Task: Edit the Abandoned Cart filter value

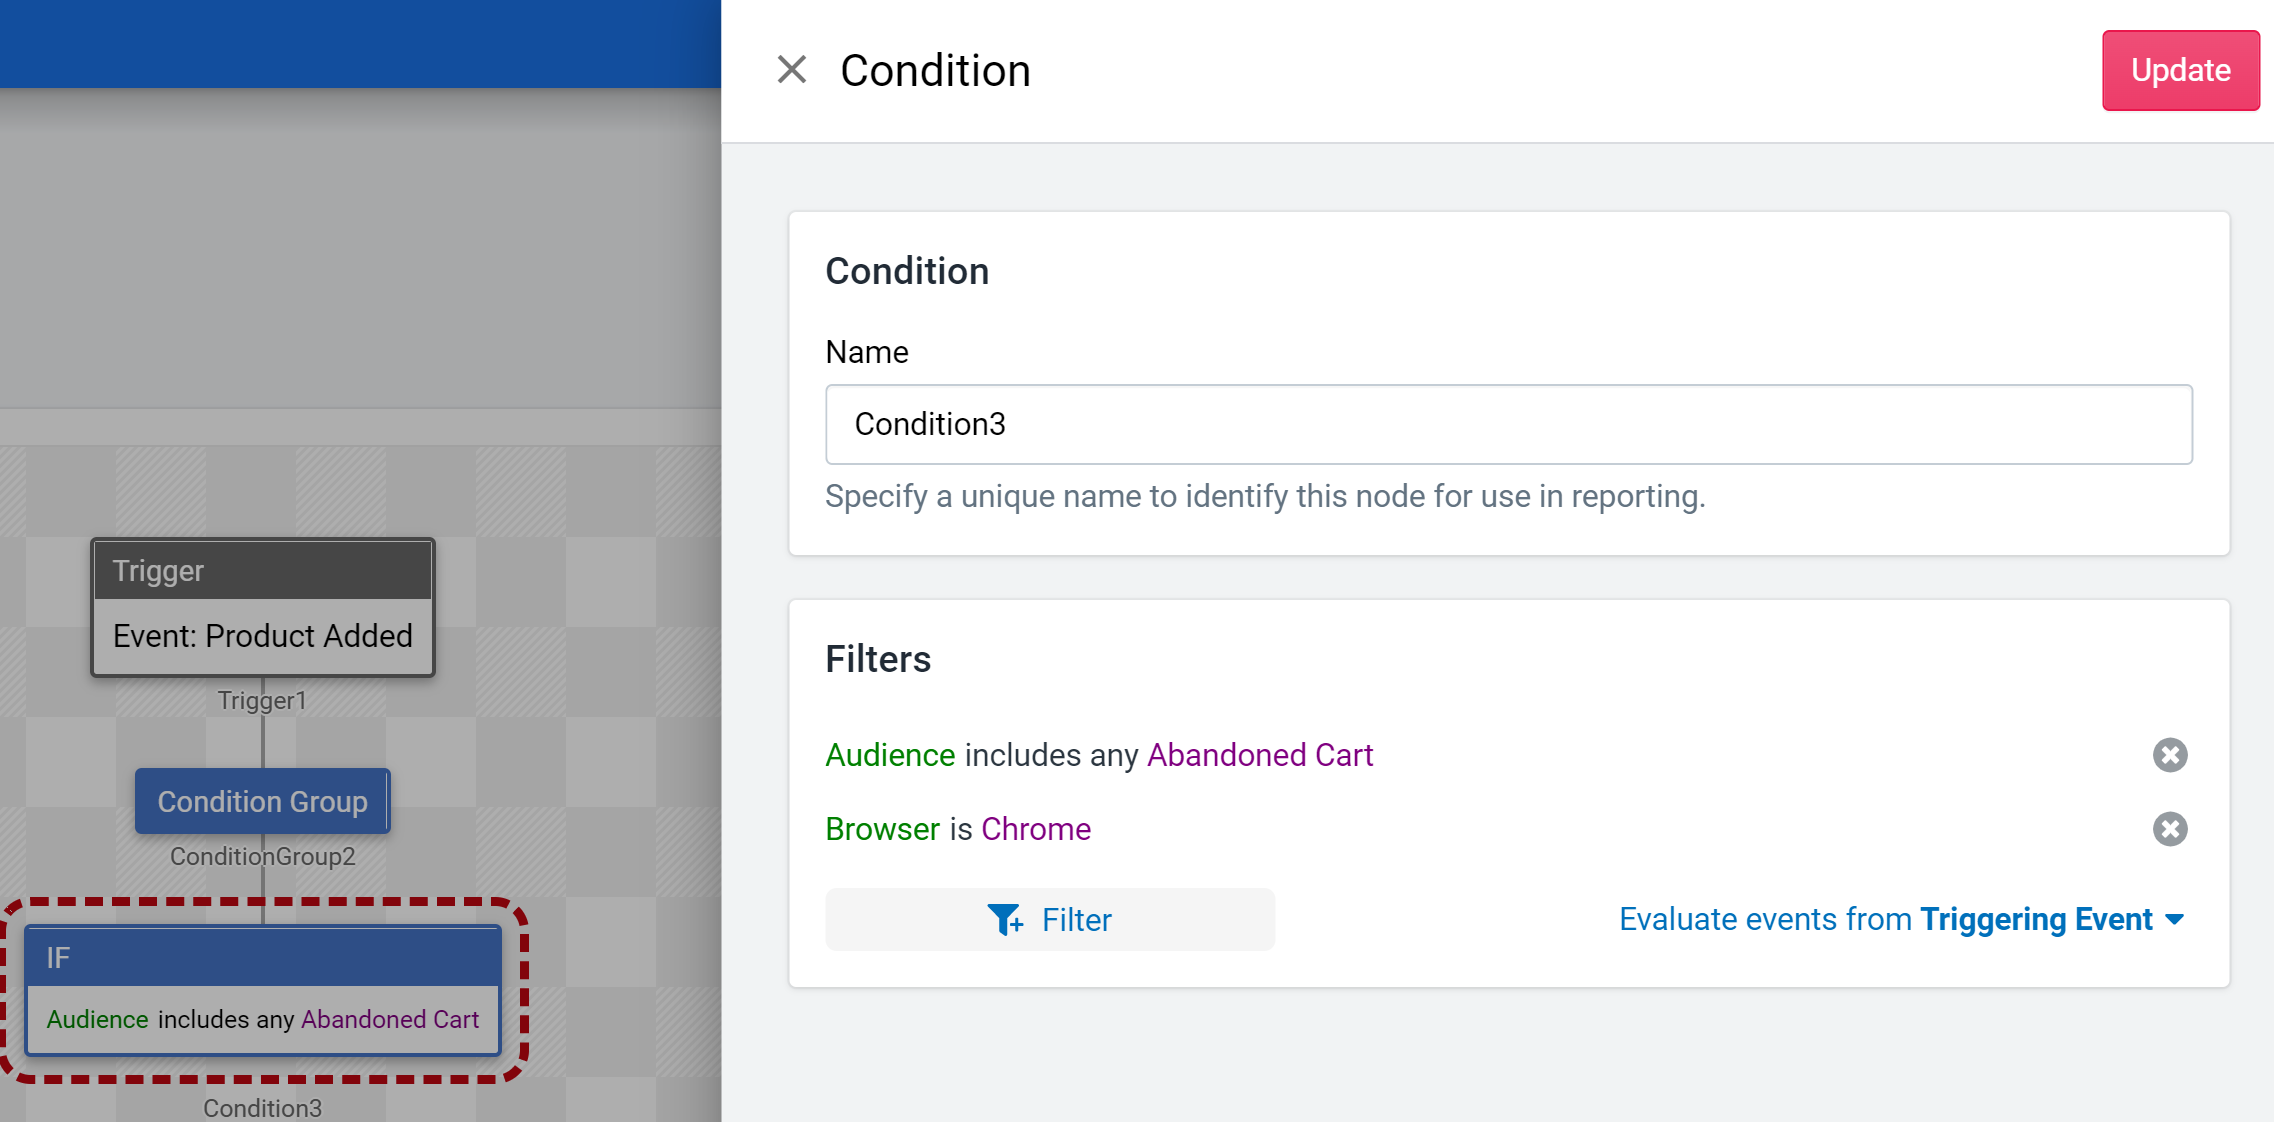Action: [x=1260, y=755]
